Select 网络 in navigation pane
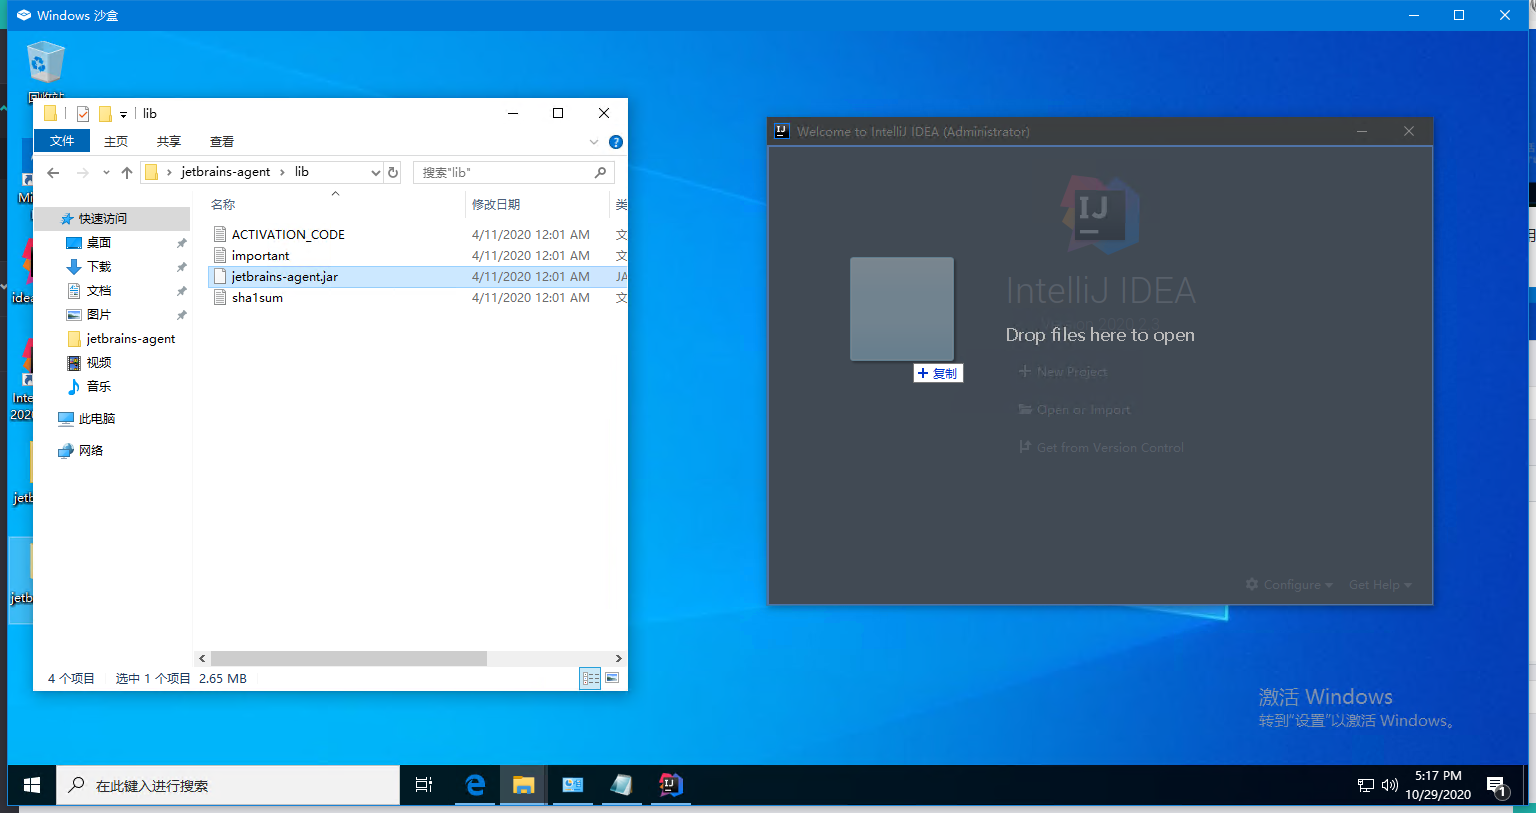Screen dimensions: 1536x813 coord(90,450)
